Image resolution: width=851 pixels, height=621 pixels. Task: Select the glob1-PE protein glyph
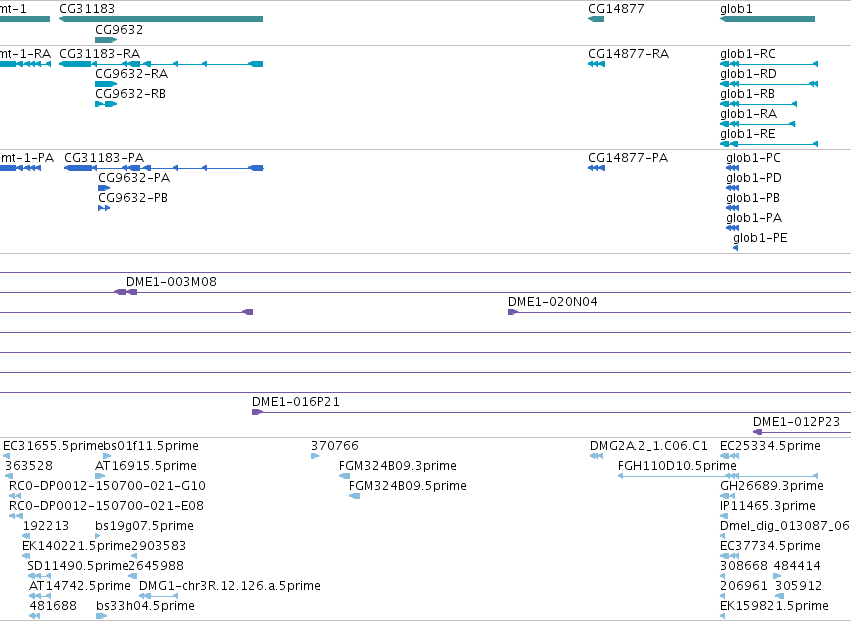tap(735, 248)
